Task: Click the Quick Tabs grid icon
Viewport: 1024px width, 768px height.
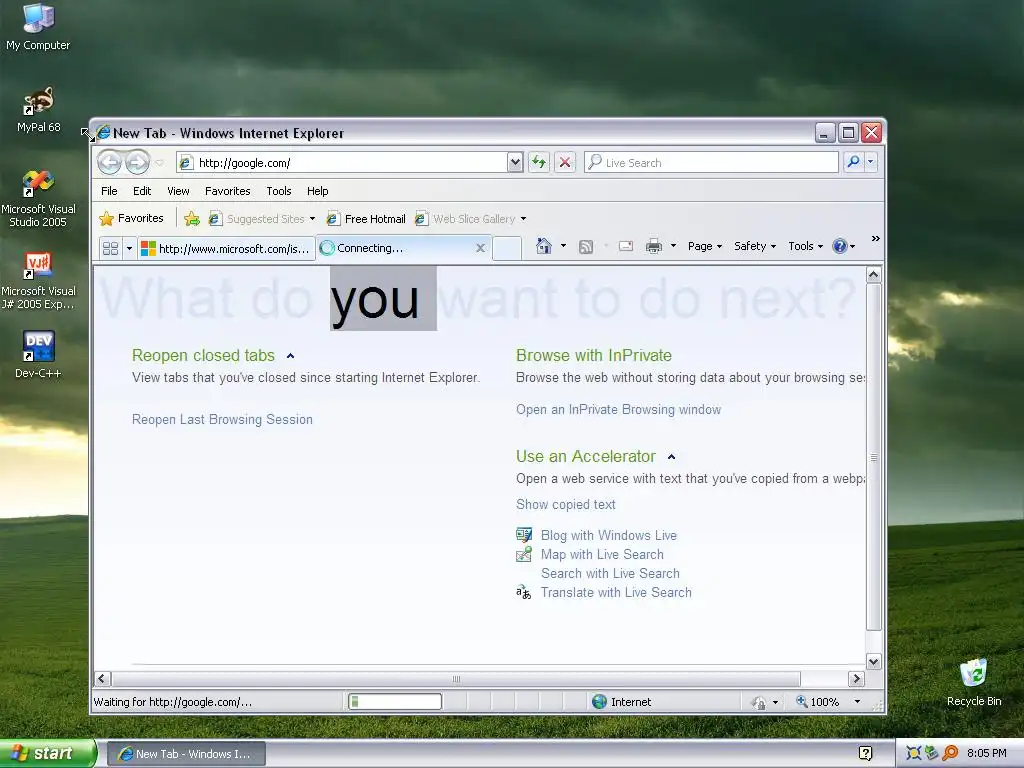Action: (110, 248)
